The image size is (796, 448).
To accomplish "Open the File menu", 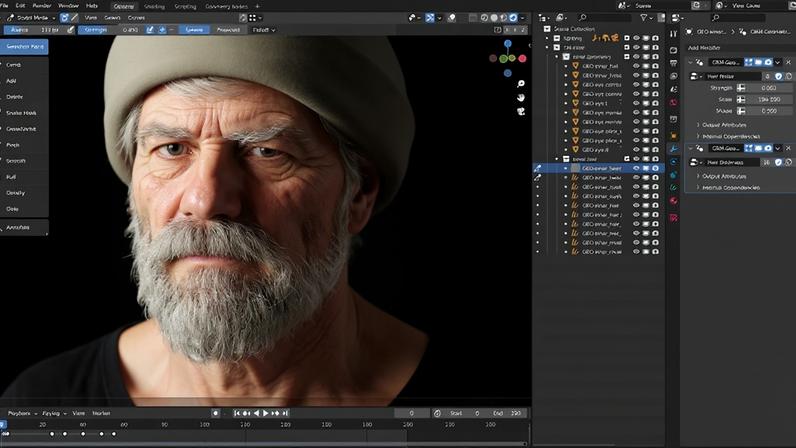I will [5, 6].
